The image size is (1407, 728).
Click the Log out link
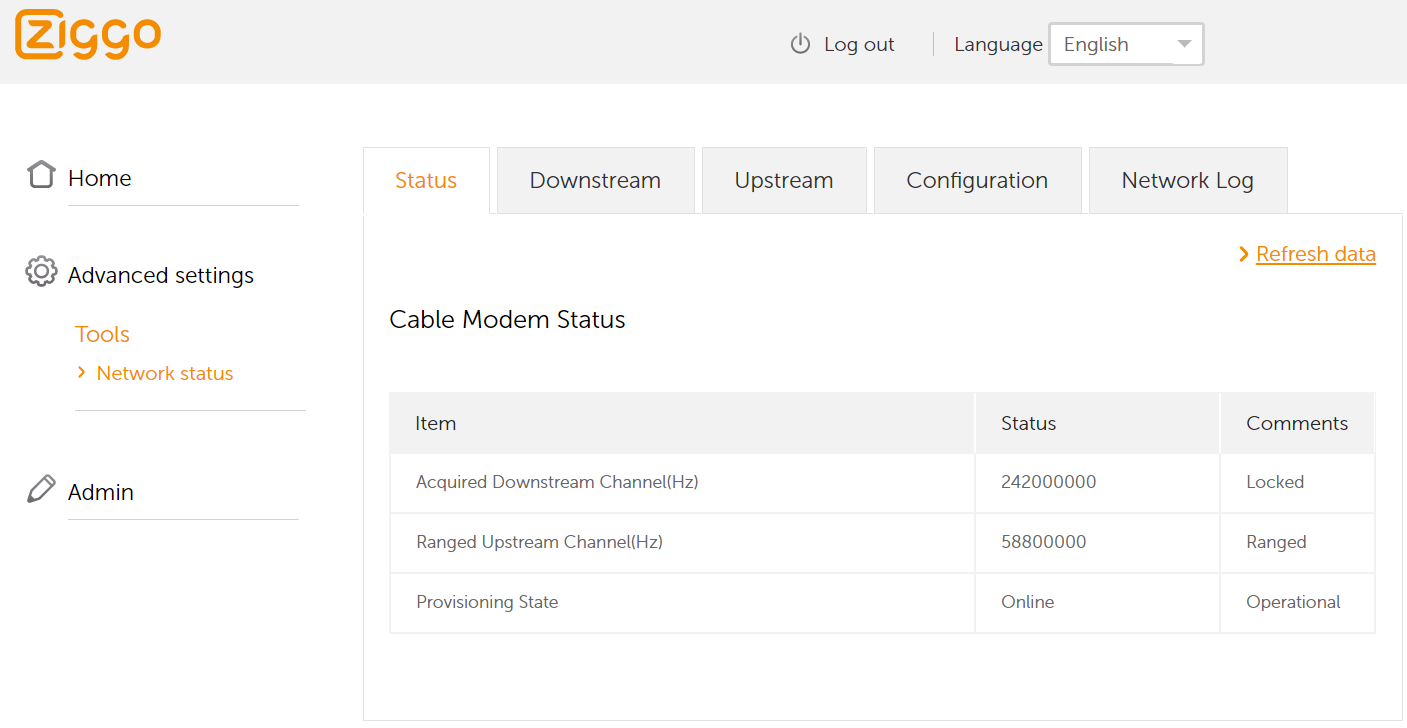click(x=859, y=44)
